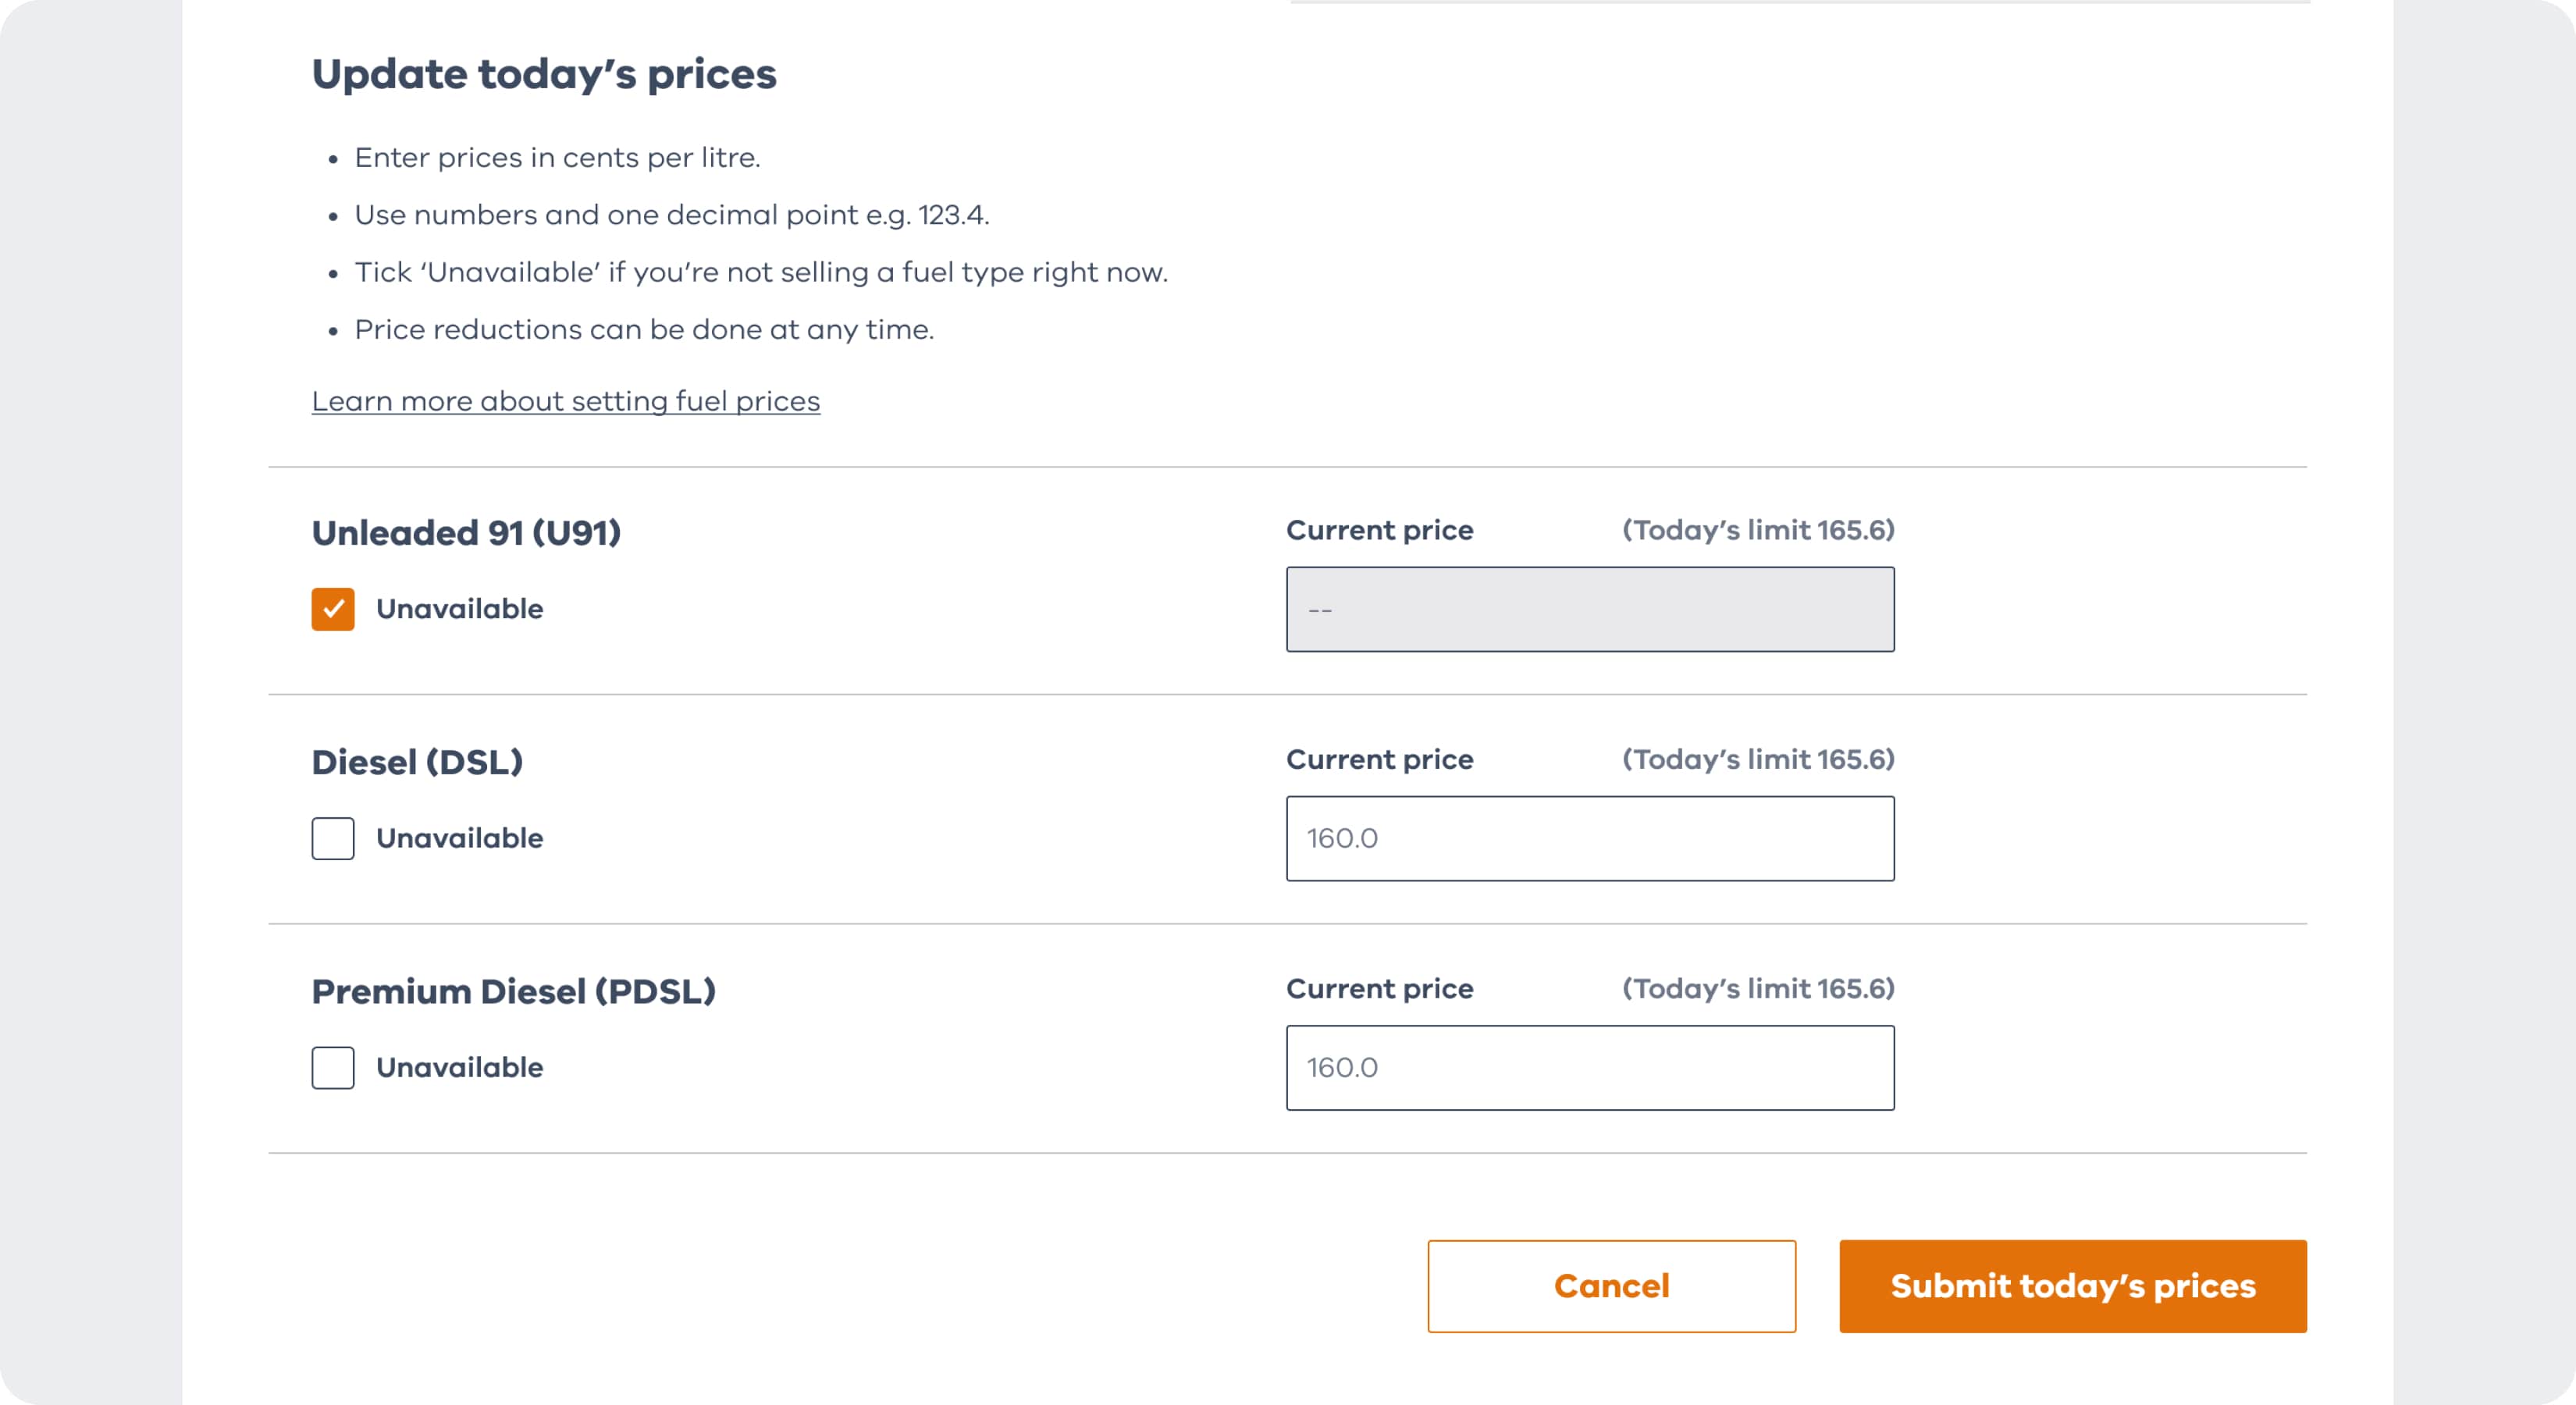Mark Premium Diesel as Unavailable checkbox

click(333, 1067)
